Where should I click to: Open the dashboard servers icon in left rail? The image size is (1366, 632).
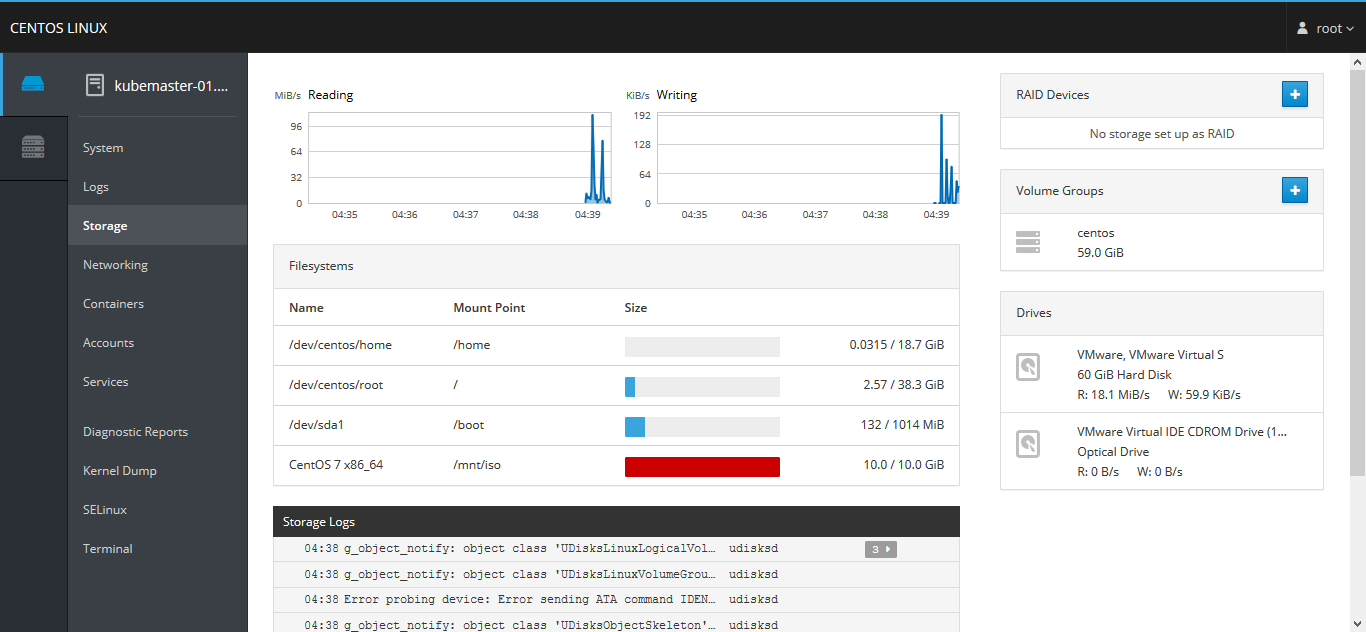tap(33, 148)
